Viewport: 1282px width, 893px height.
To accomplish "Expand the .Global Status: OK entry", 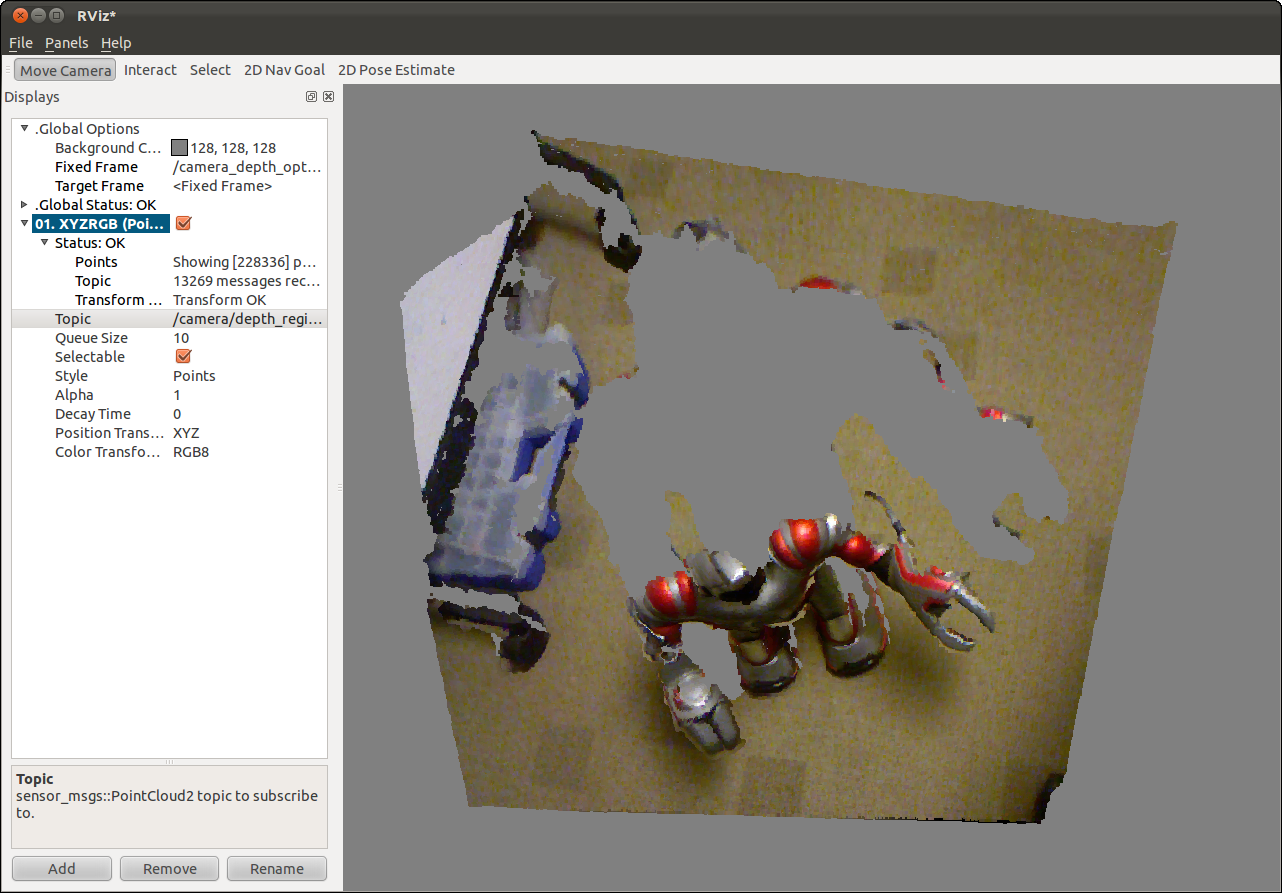I will (x=25, y=205).
